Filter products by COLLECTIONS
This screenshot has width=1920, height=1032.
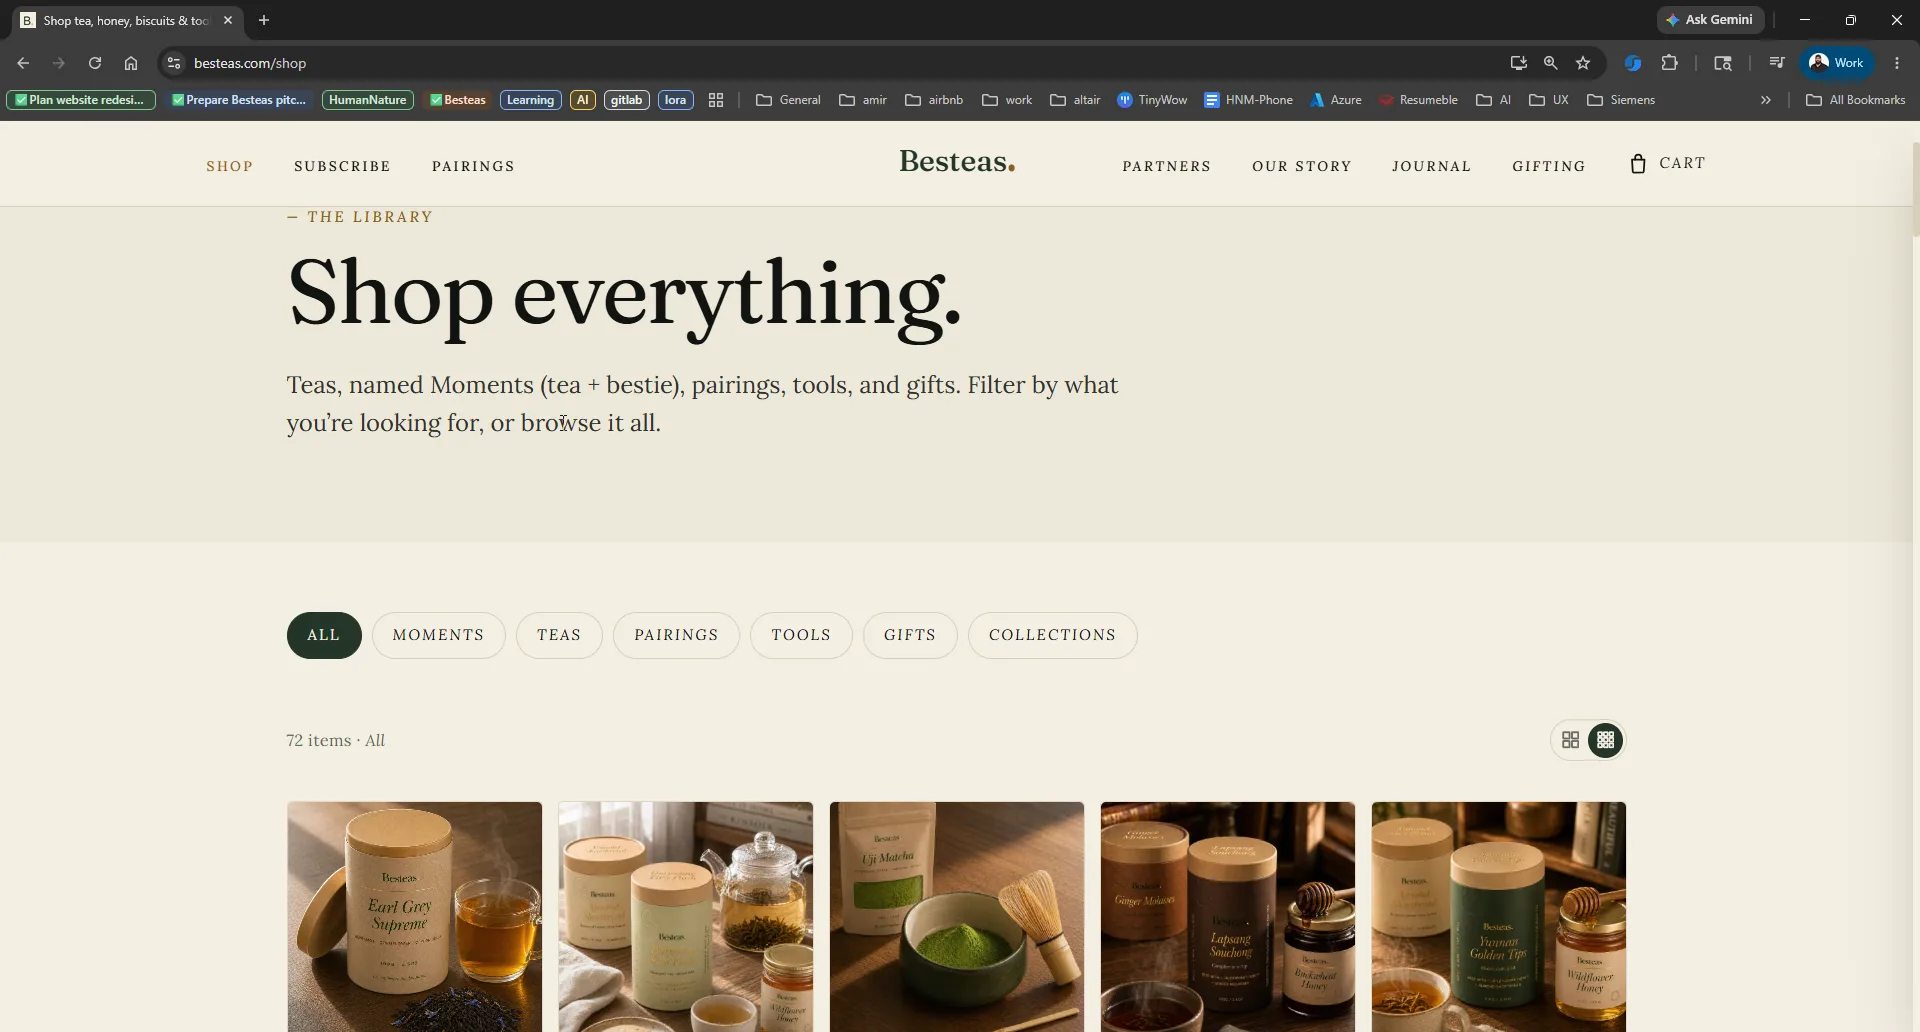(x=1052, y=635)
